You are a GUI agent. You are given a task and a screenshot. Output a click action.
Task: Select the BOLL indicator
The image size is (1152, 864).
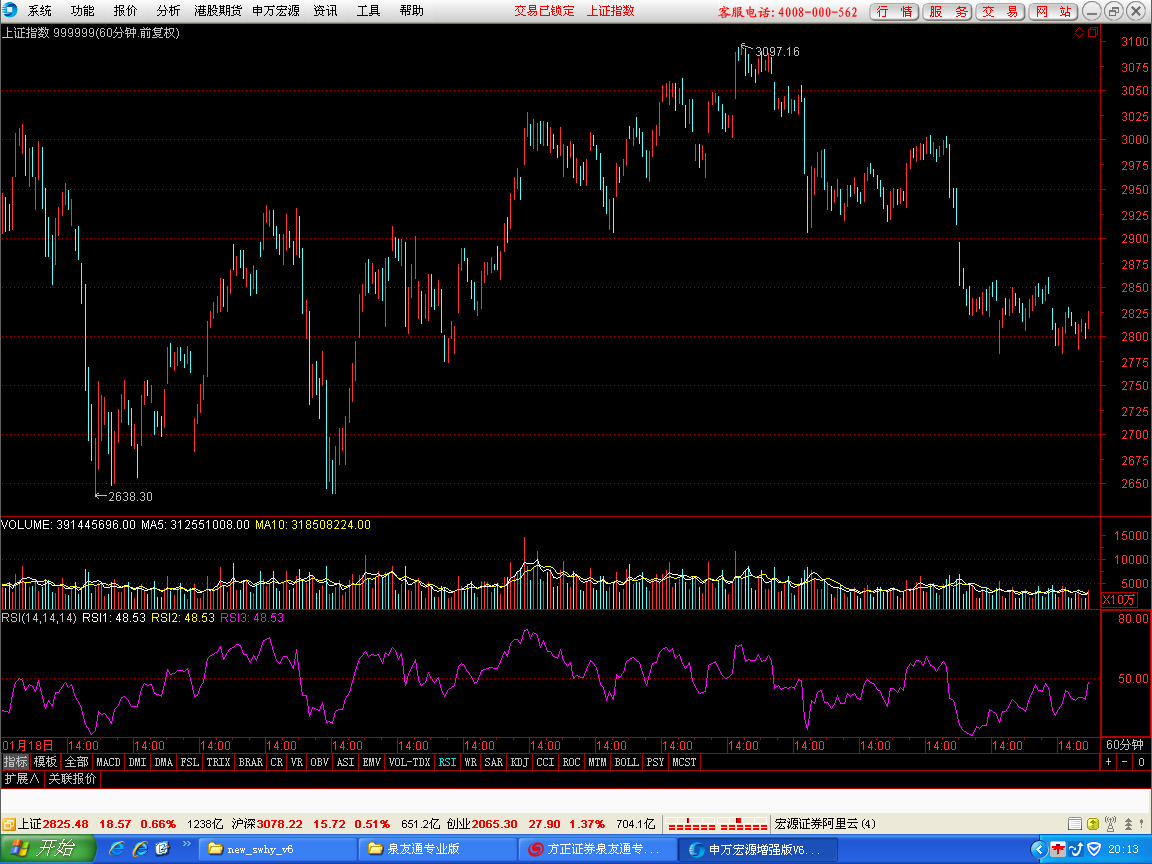pyautogui.click(x=627, y=762)
